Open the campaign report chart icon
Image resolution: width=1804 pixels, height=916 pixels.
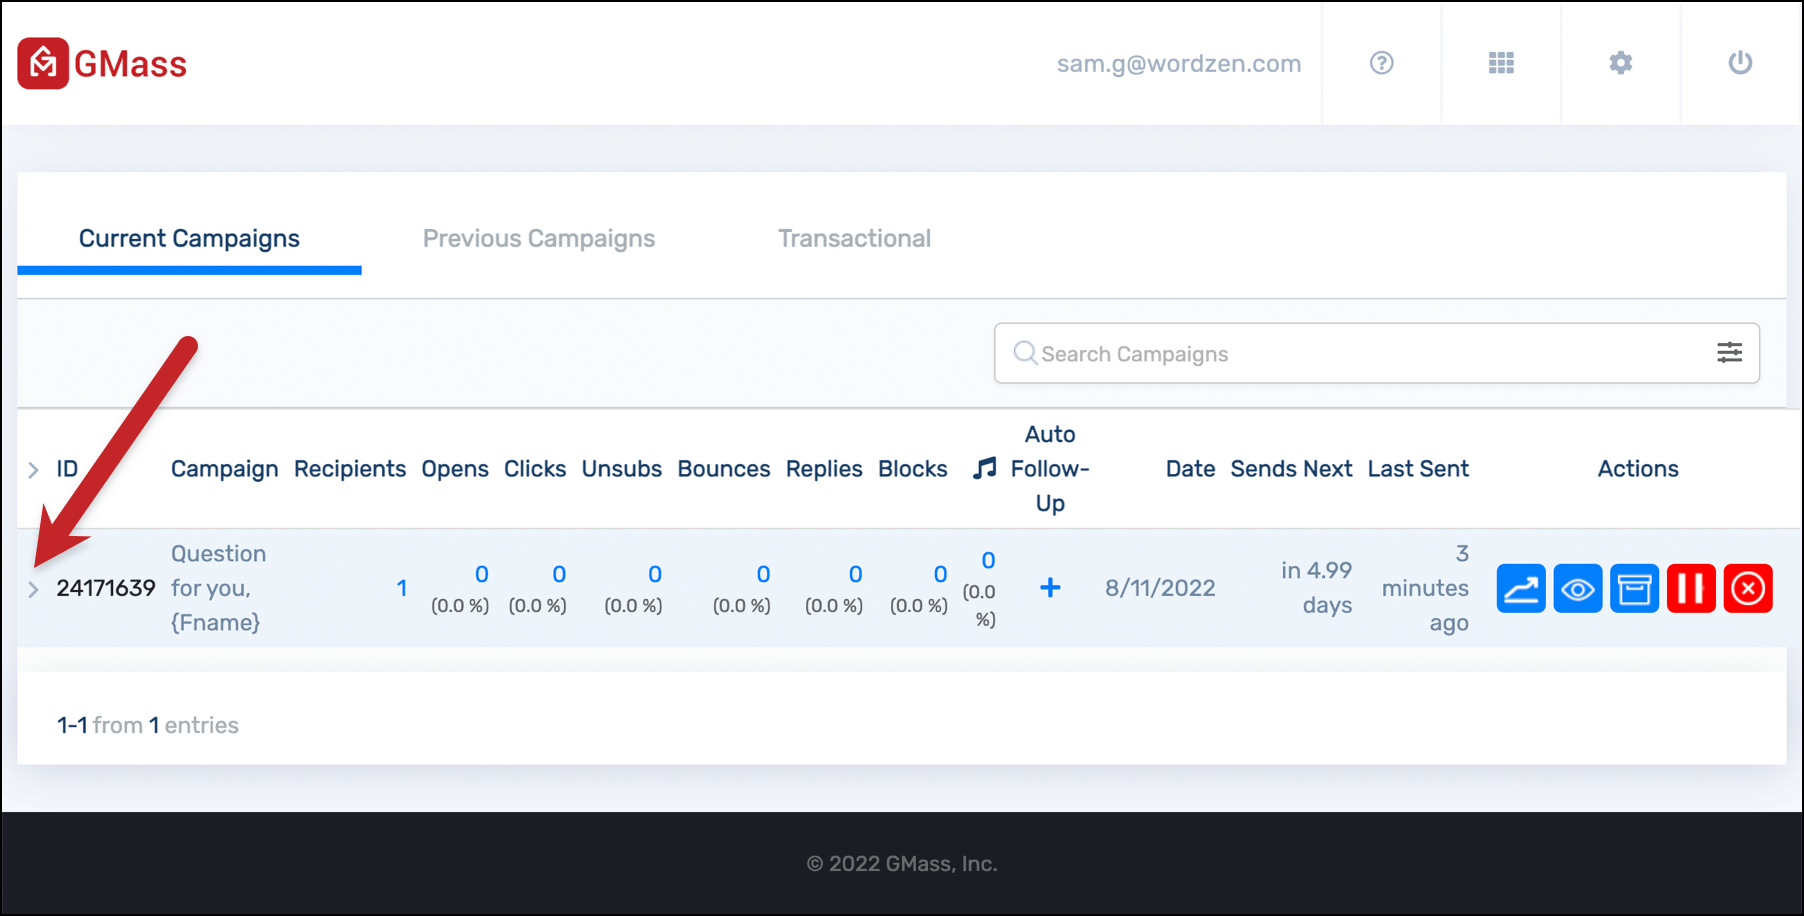pos(1521,588)
